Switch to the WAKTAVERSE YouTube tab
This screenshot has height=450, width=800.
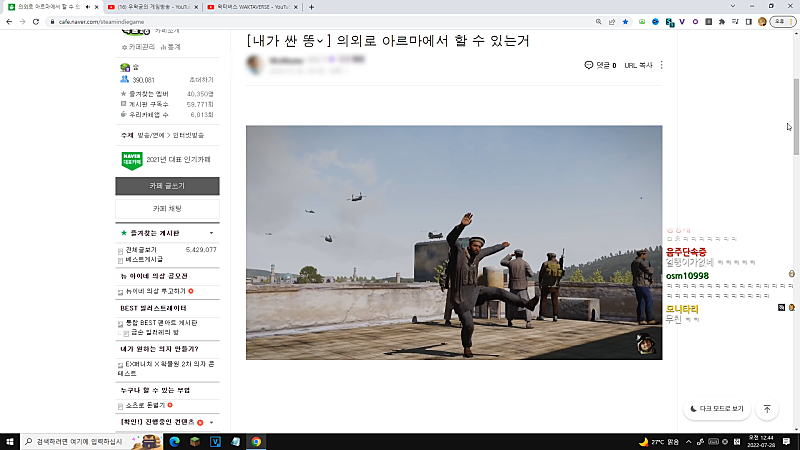click(x=253, y=7)
